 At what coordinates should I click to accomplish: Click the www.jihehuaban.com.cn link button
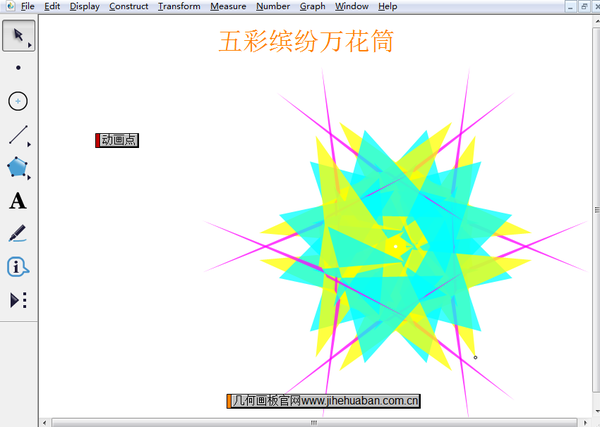324,401
